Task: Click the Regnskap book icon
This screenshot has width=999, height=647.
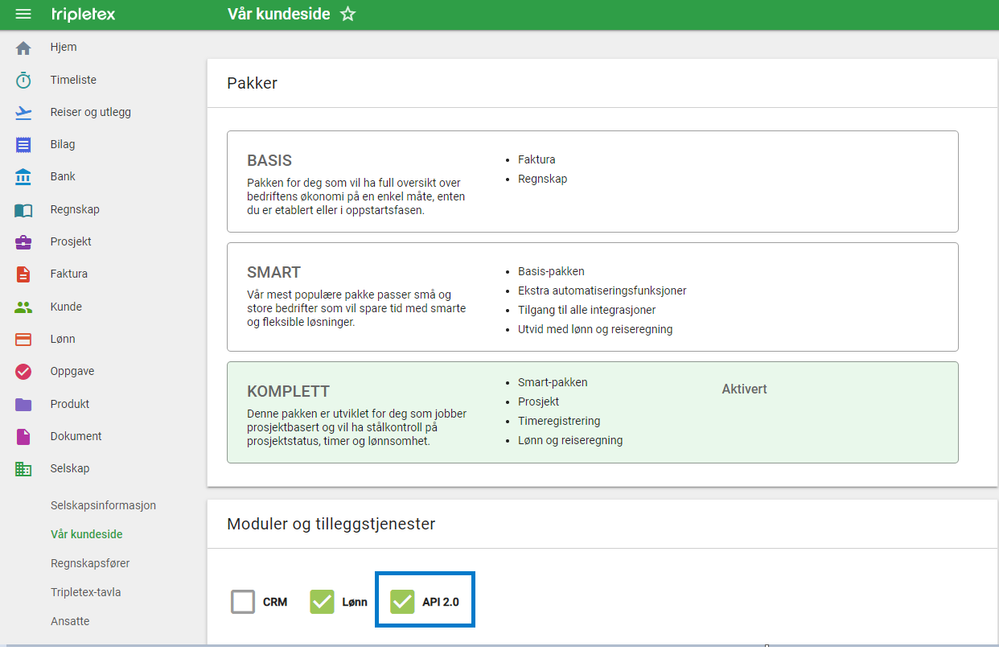Action: point(24,210)
